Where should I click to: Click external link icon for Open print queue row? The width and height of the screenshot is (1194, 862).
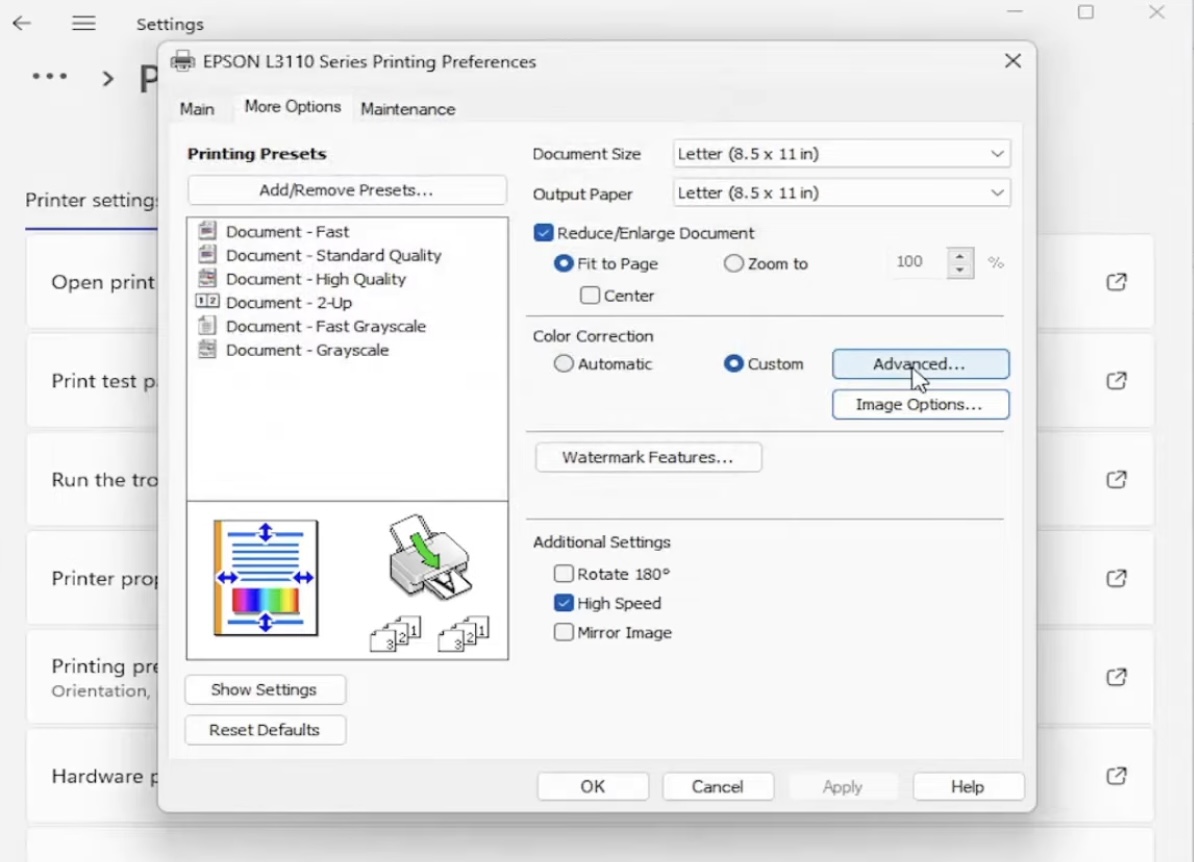point(1116,282)
